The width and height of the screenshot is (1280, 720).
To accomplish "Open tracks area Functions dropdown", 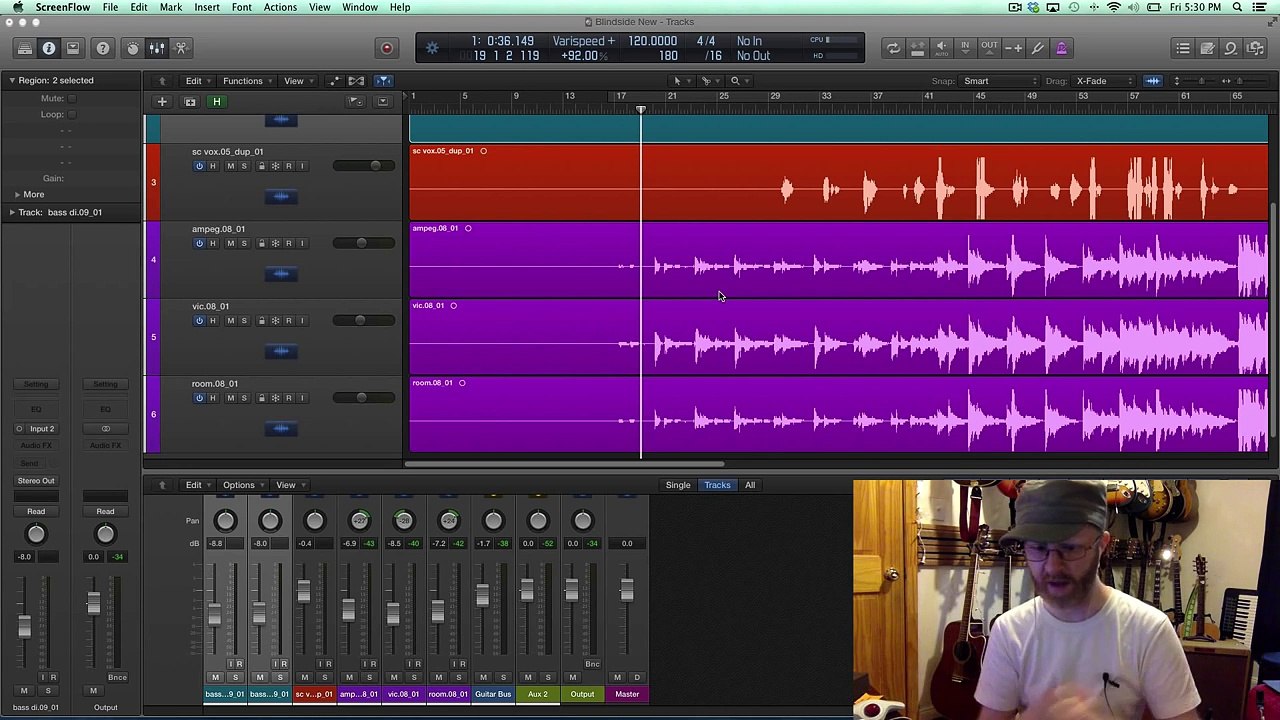I will click(246, 81).
